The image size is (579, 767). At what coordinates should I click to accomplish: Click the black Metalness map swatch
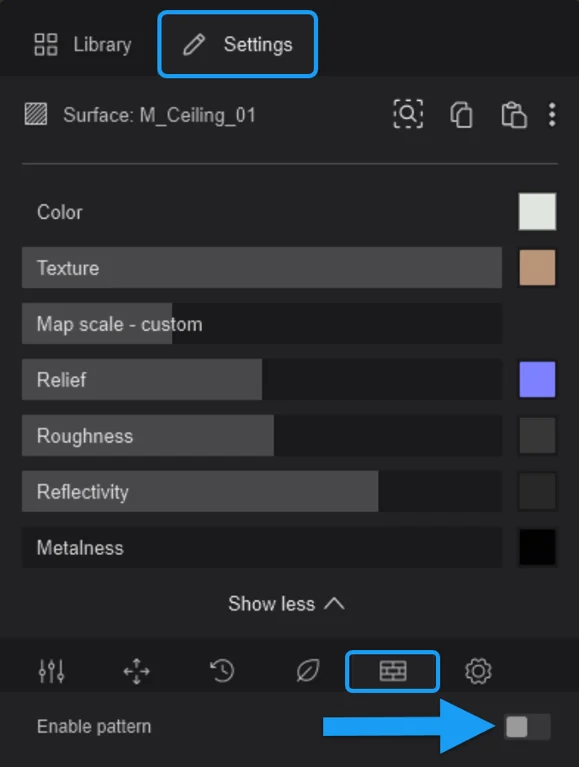coord(537,547)
